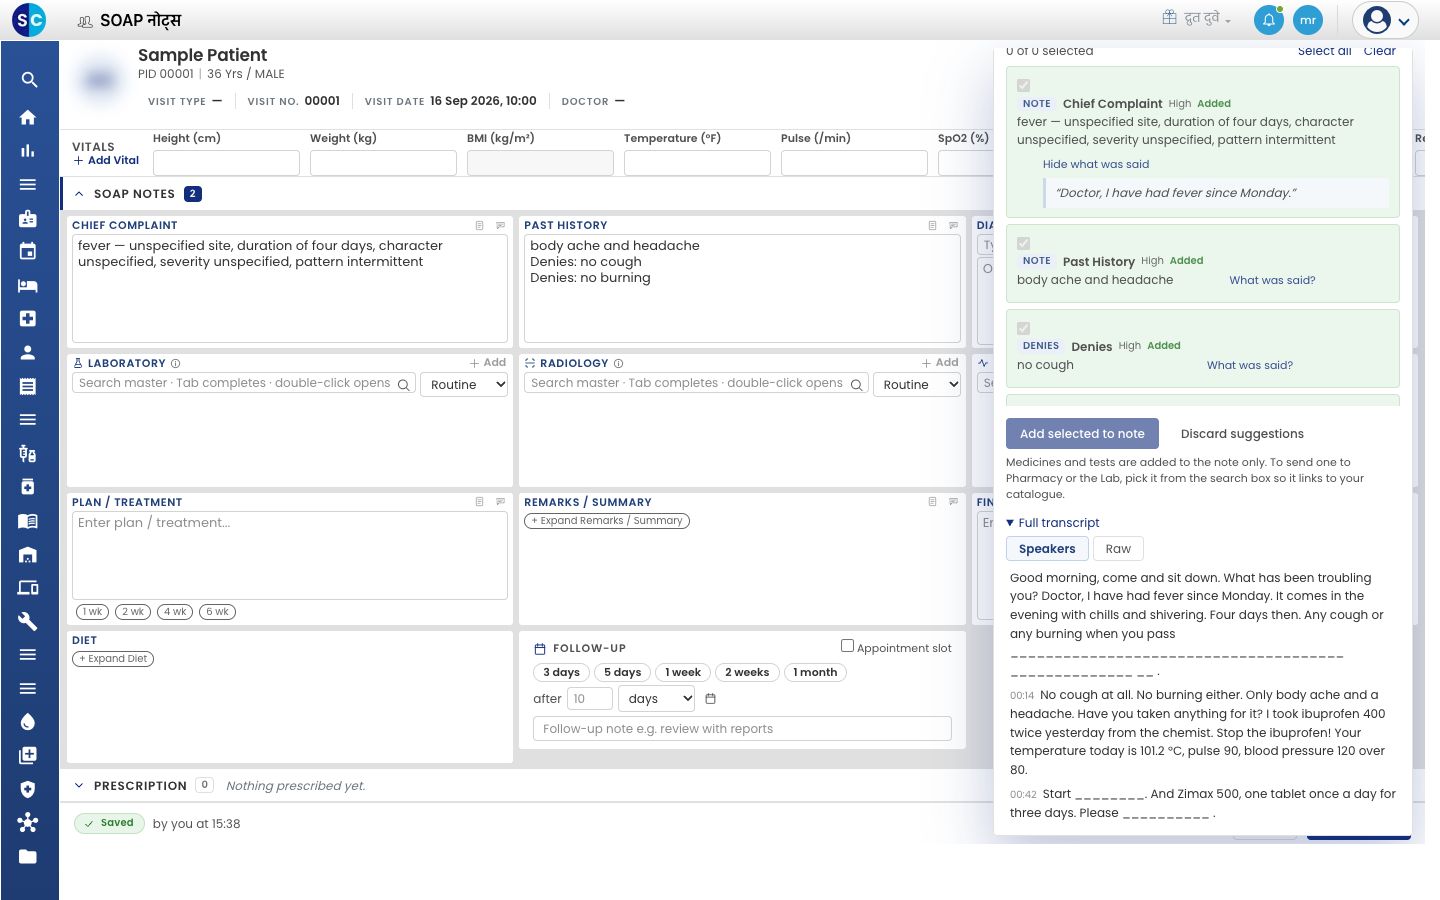This screenshot has width=1440, height=900.
Task: Click the Add Vital link
Action: coord(107,161)
